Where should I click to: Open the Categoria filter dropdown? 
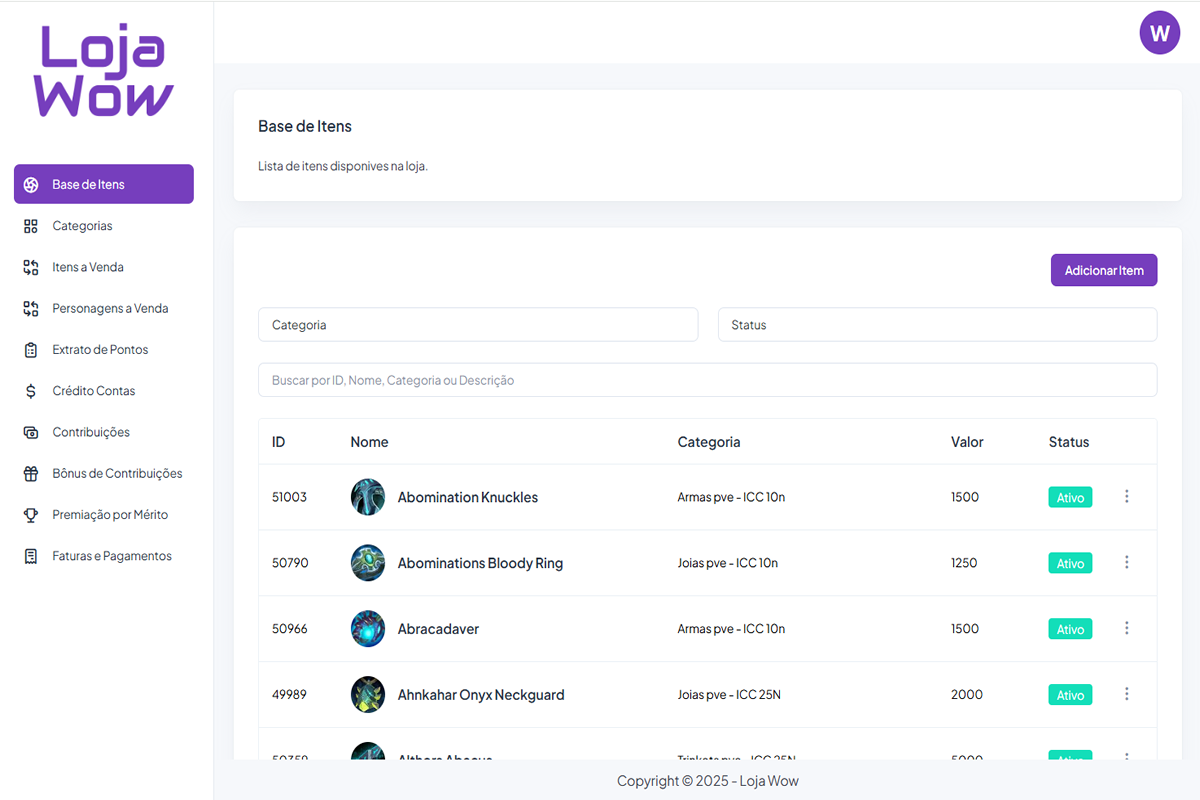click(x=478, y=325)
